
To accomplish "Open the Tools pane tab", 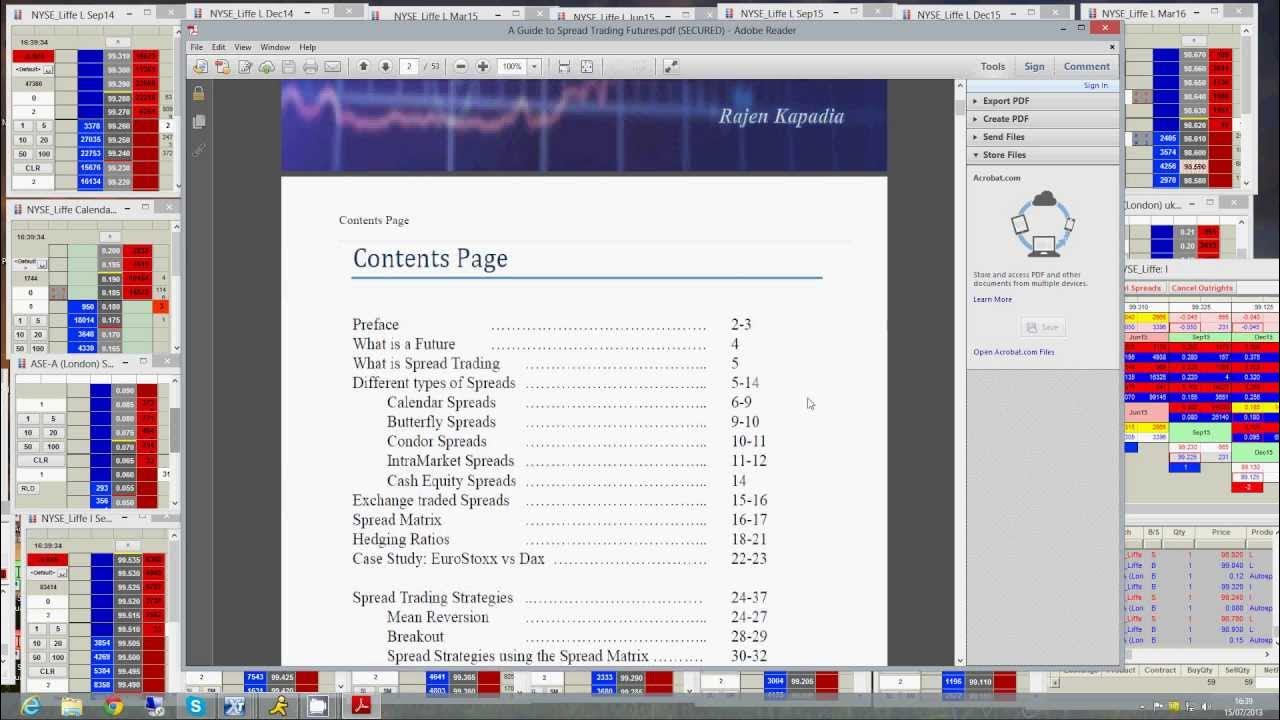I will point(993,67).
